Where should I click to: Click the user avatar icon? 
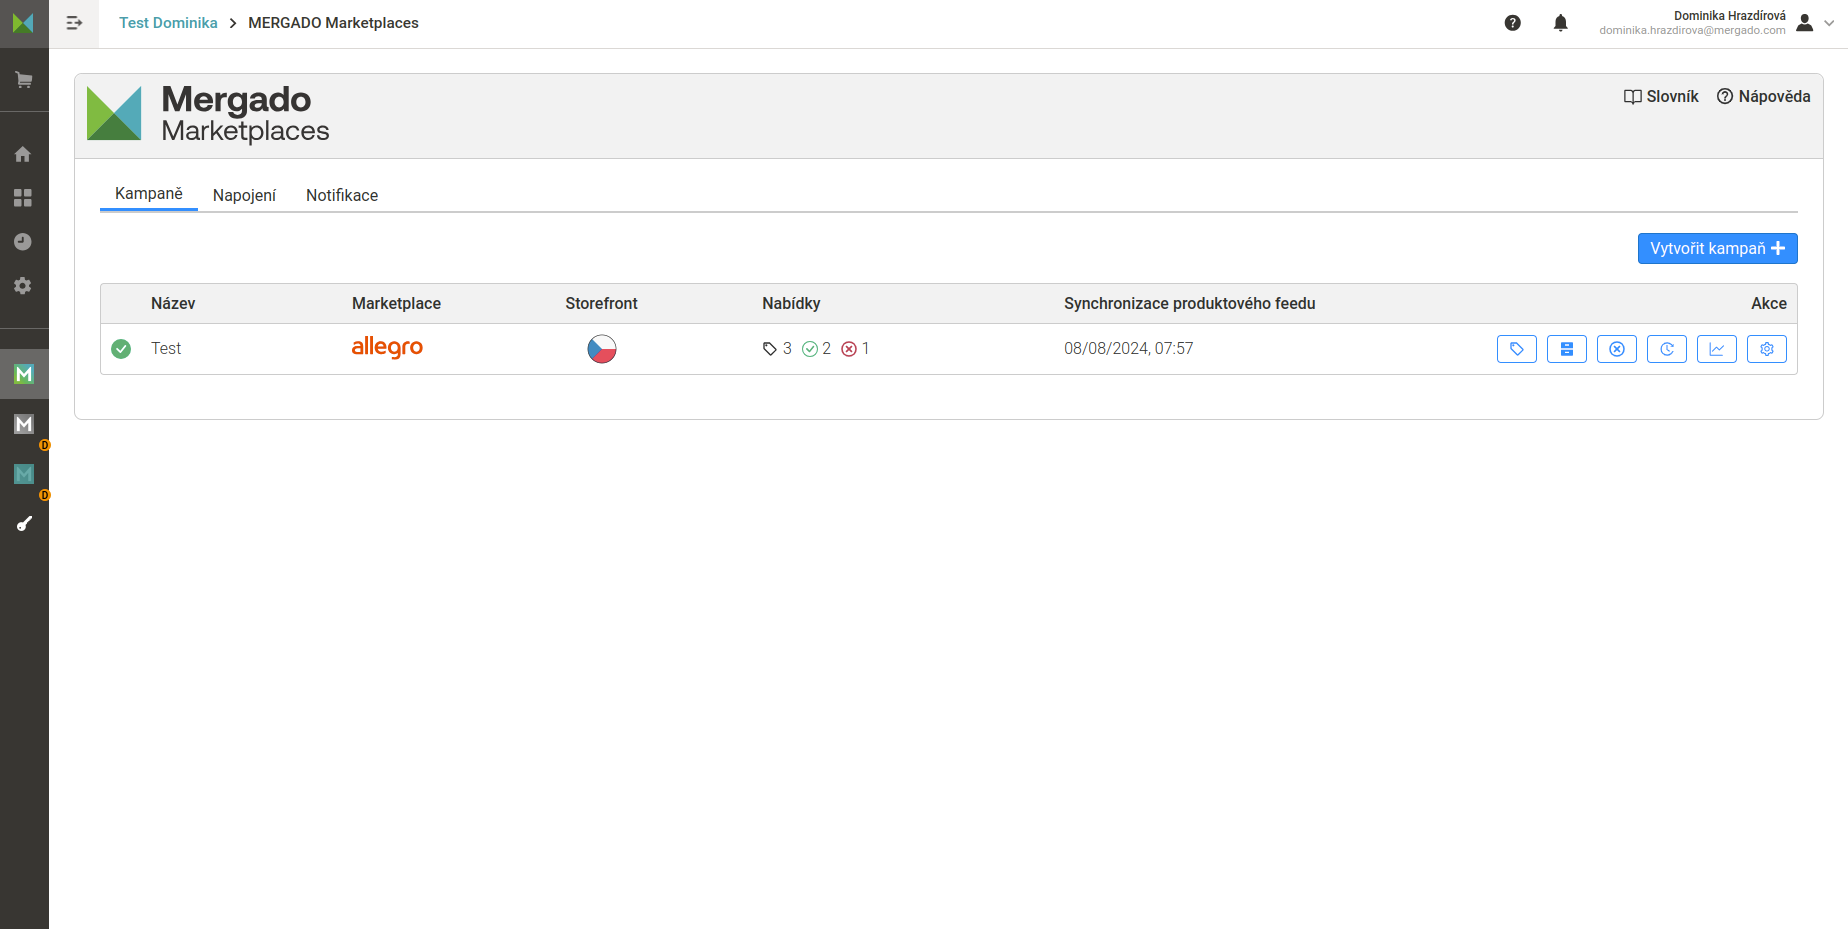(x=1805, y=23)
